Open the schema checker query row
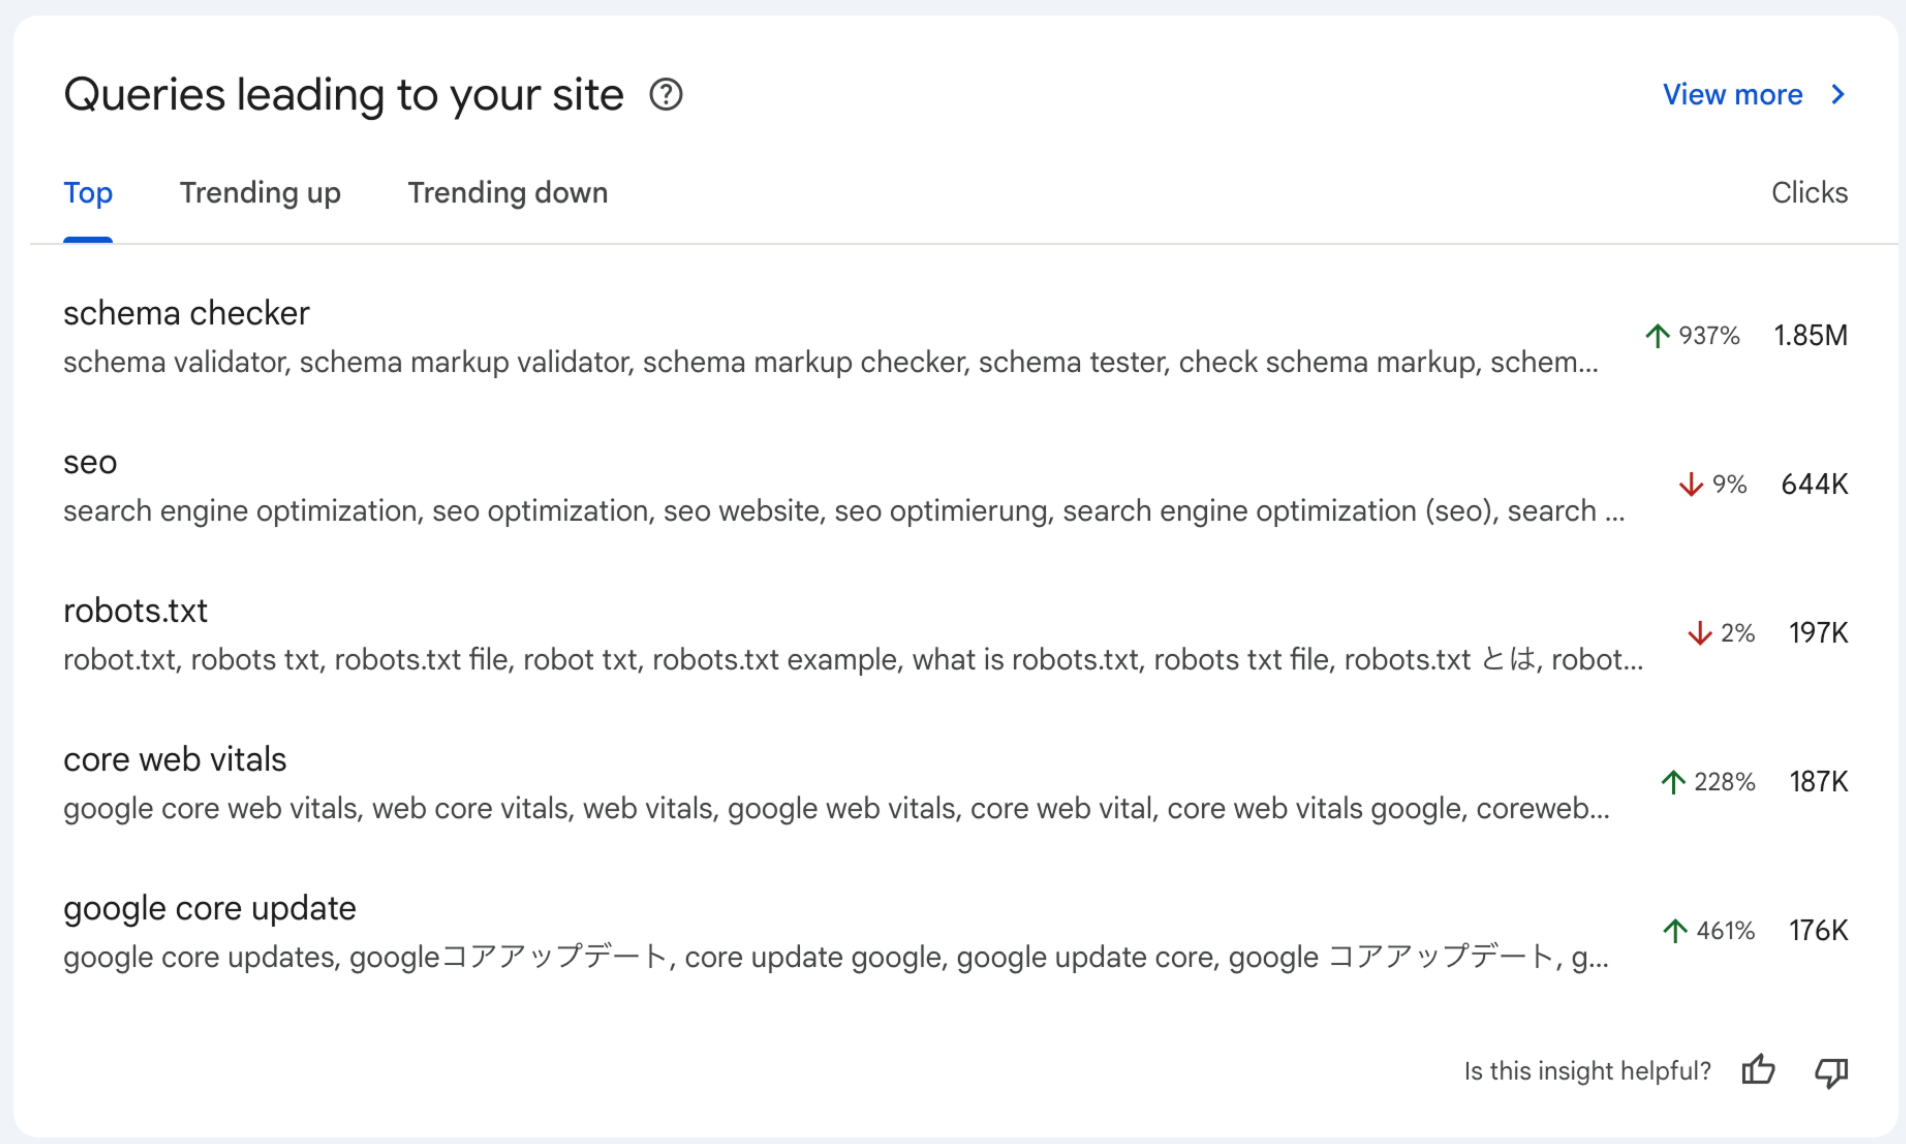 186,314
